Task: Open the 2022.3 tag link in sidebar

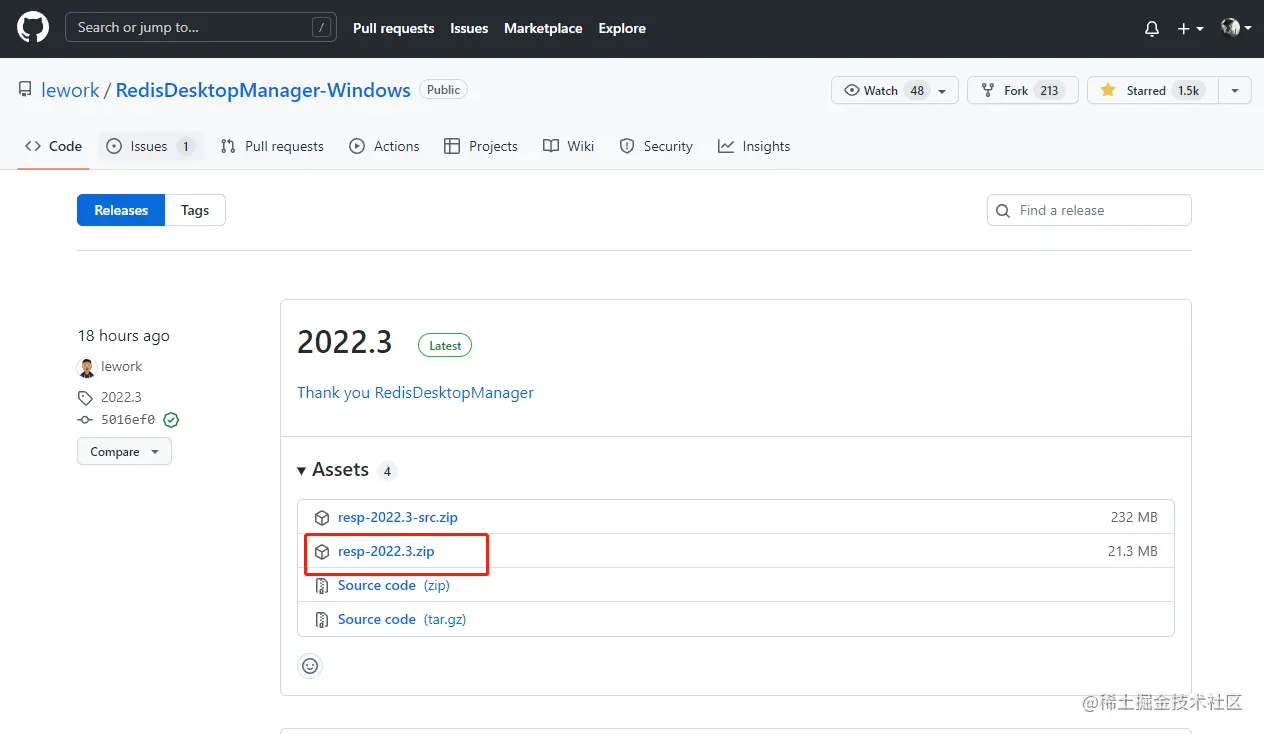Action: [121, 397]
